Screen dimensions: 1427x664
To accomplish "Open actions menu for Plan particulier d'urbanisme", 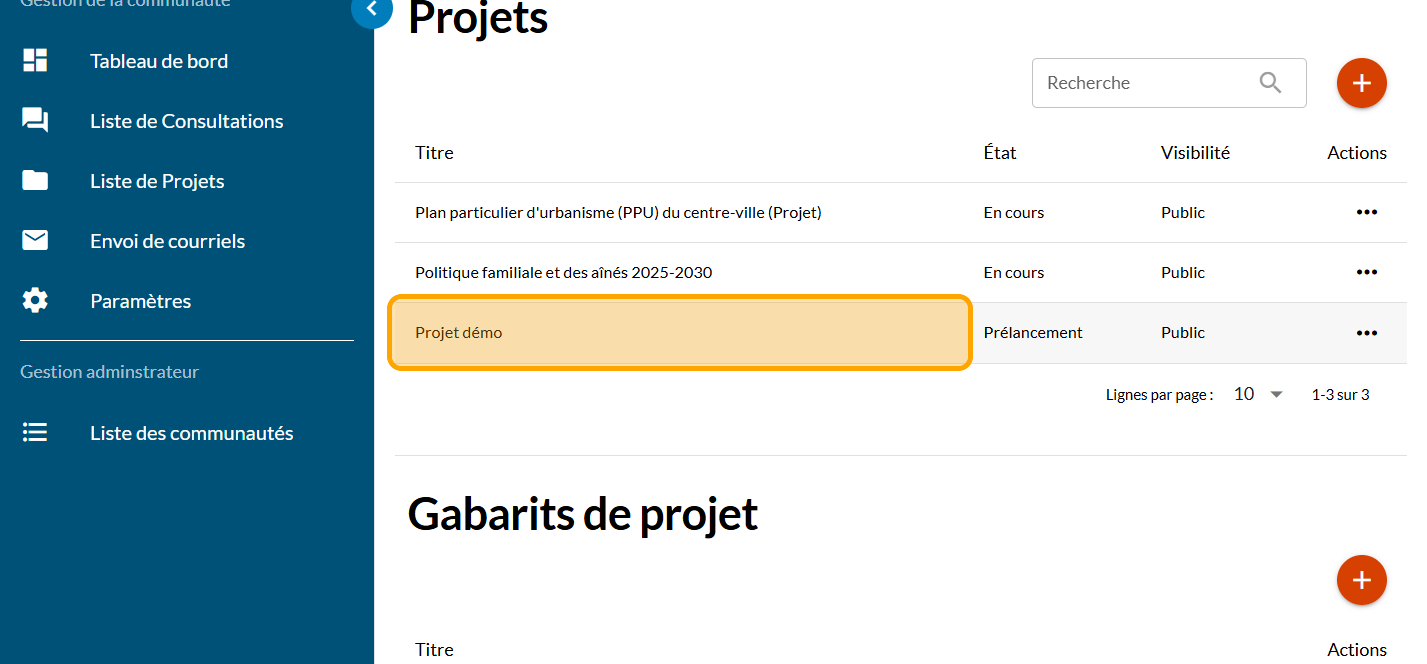I will (x=1366, y=212).
